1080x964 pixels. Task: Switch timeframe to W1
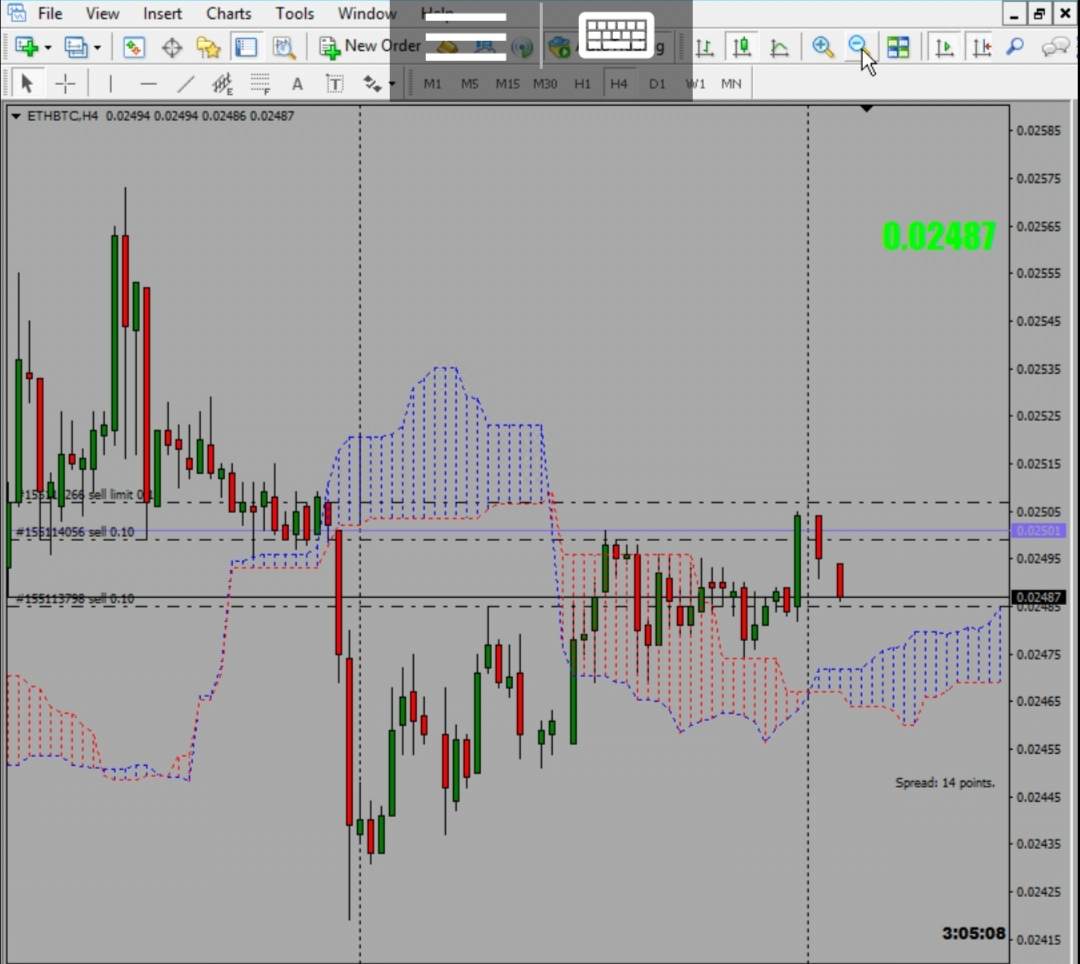tap(695, 84)
